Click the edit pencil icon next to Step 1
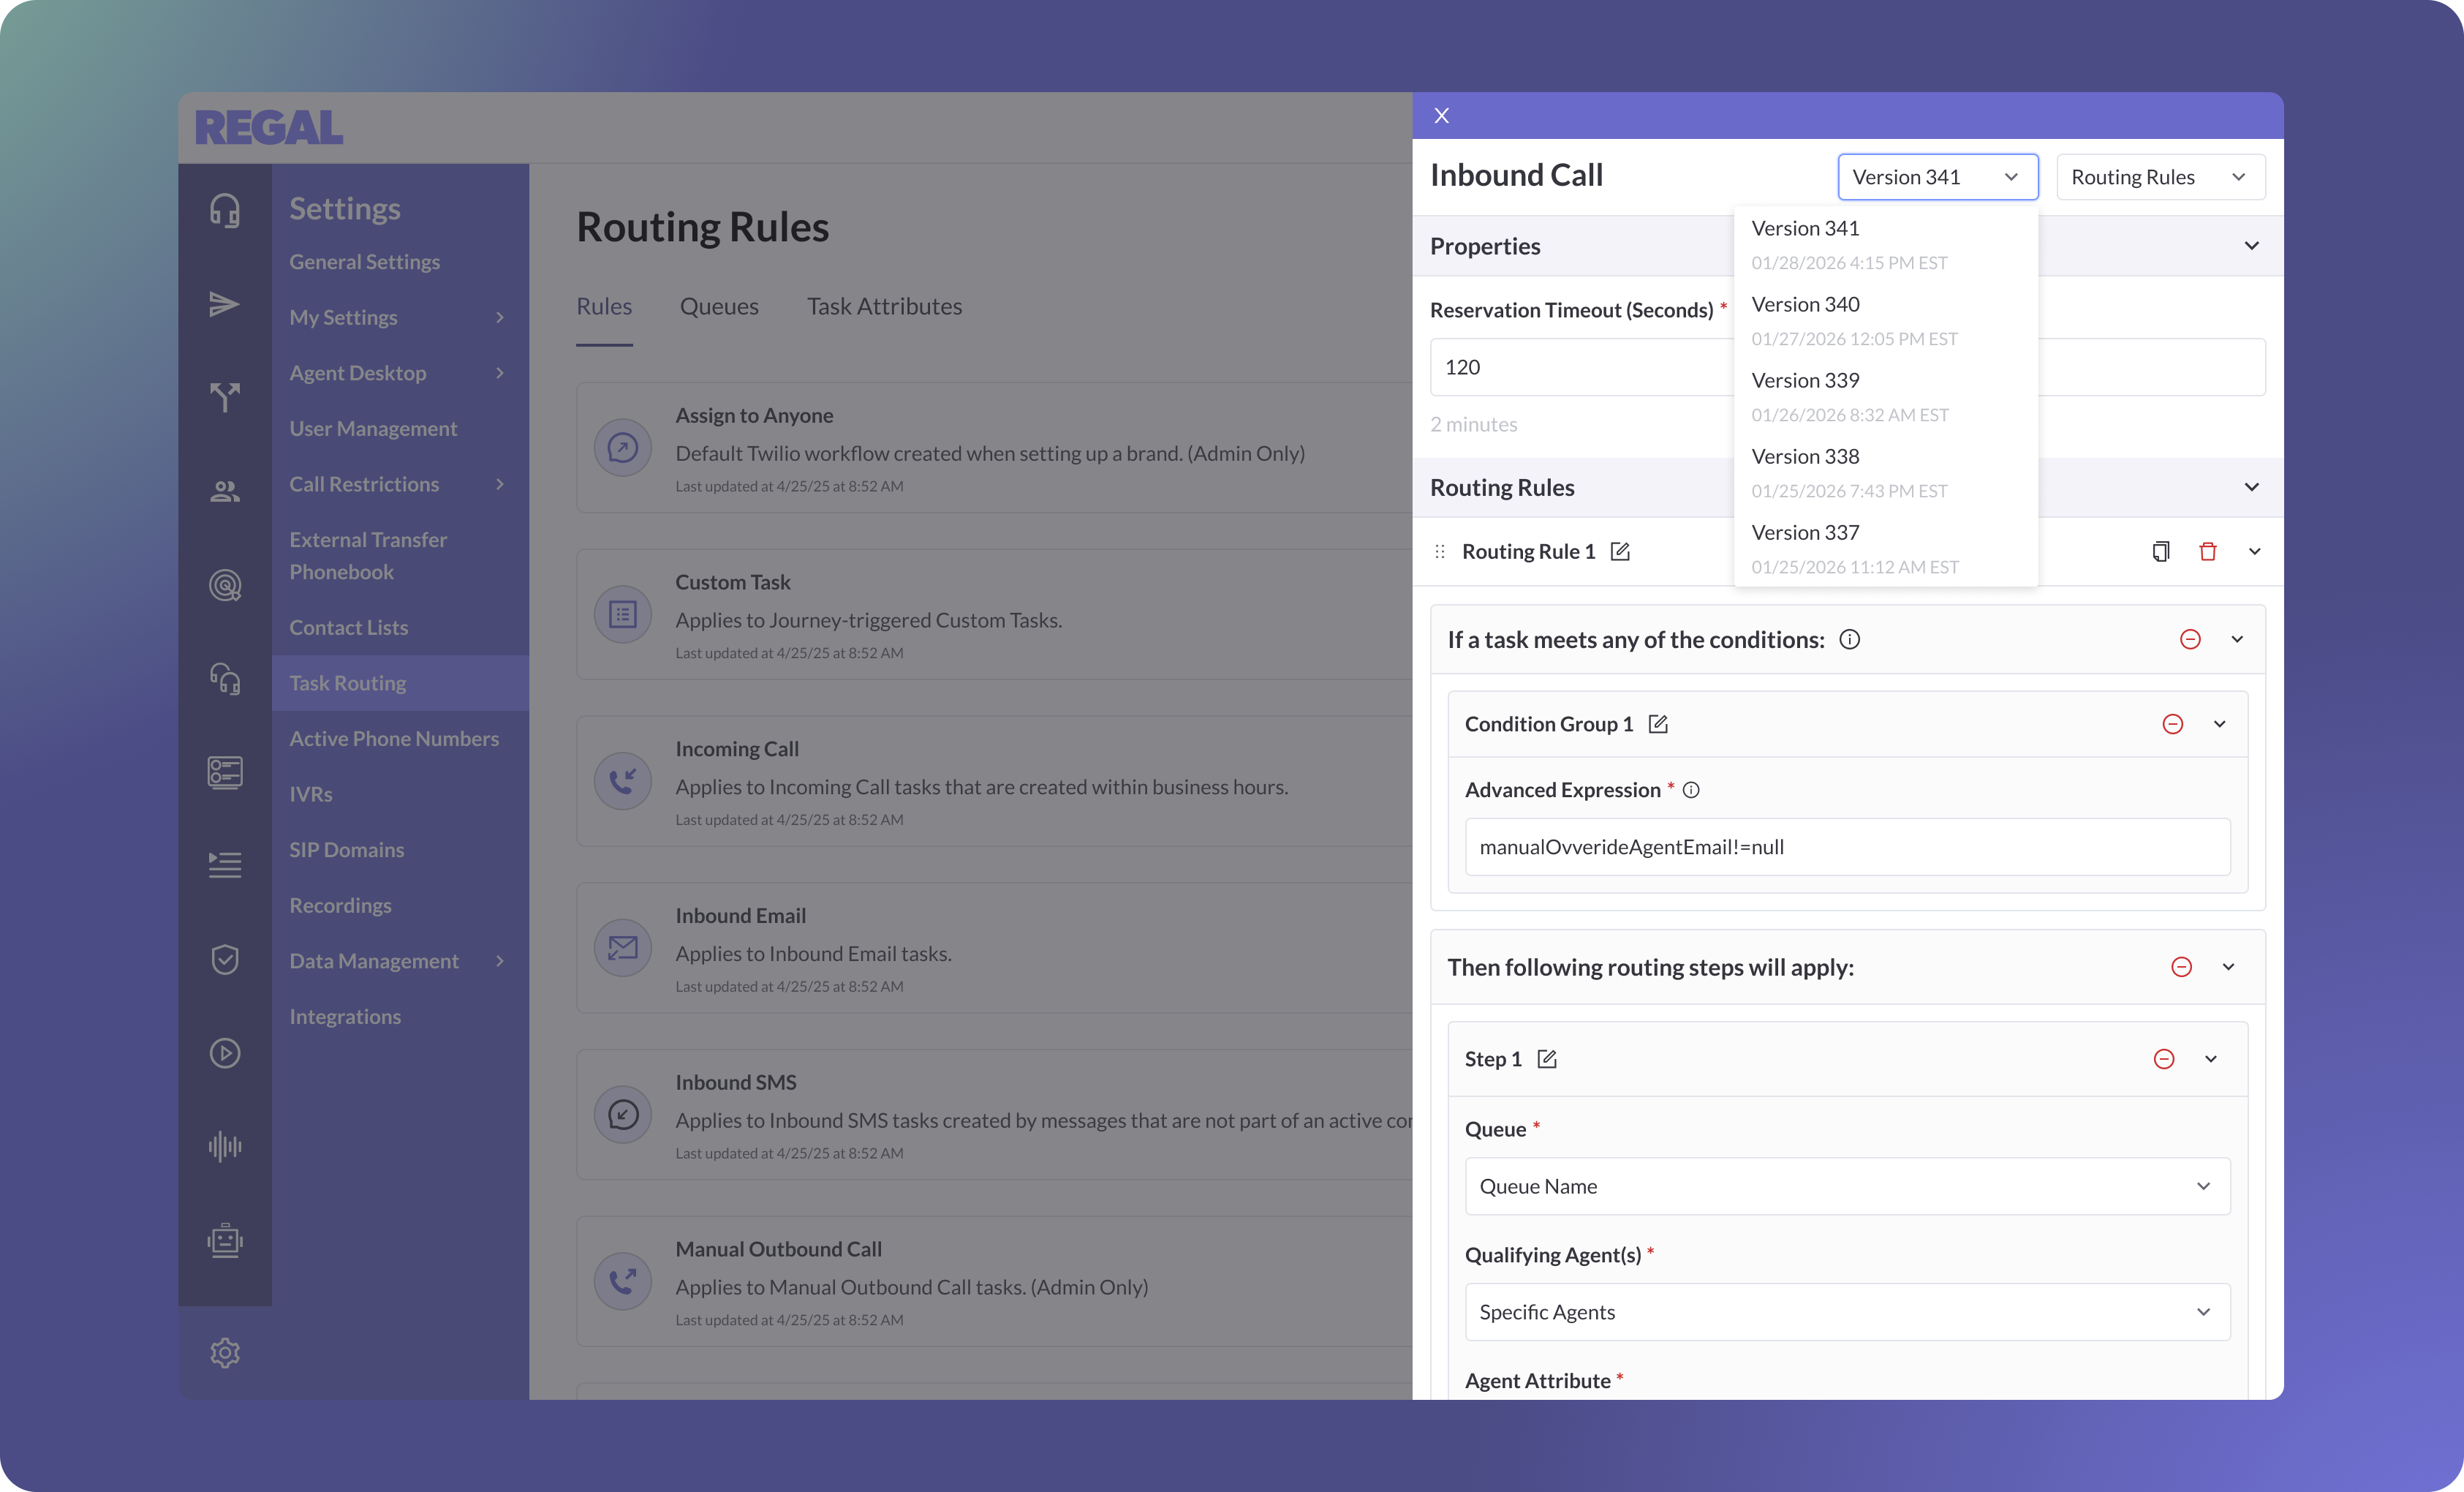The height and width of the screenshot is (1492, 2464). (1547, 1059)
